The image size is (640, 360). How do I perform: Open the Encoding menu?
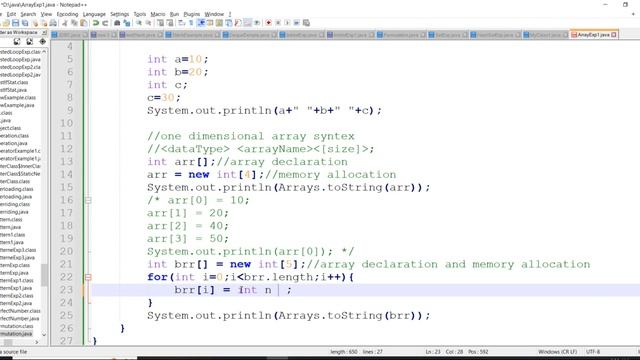(67, 14)
